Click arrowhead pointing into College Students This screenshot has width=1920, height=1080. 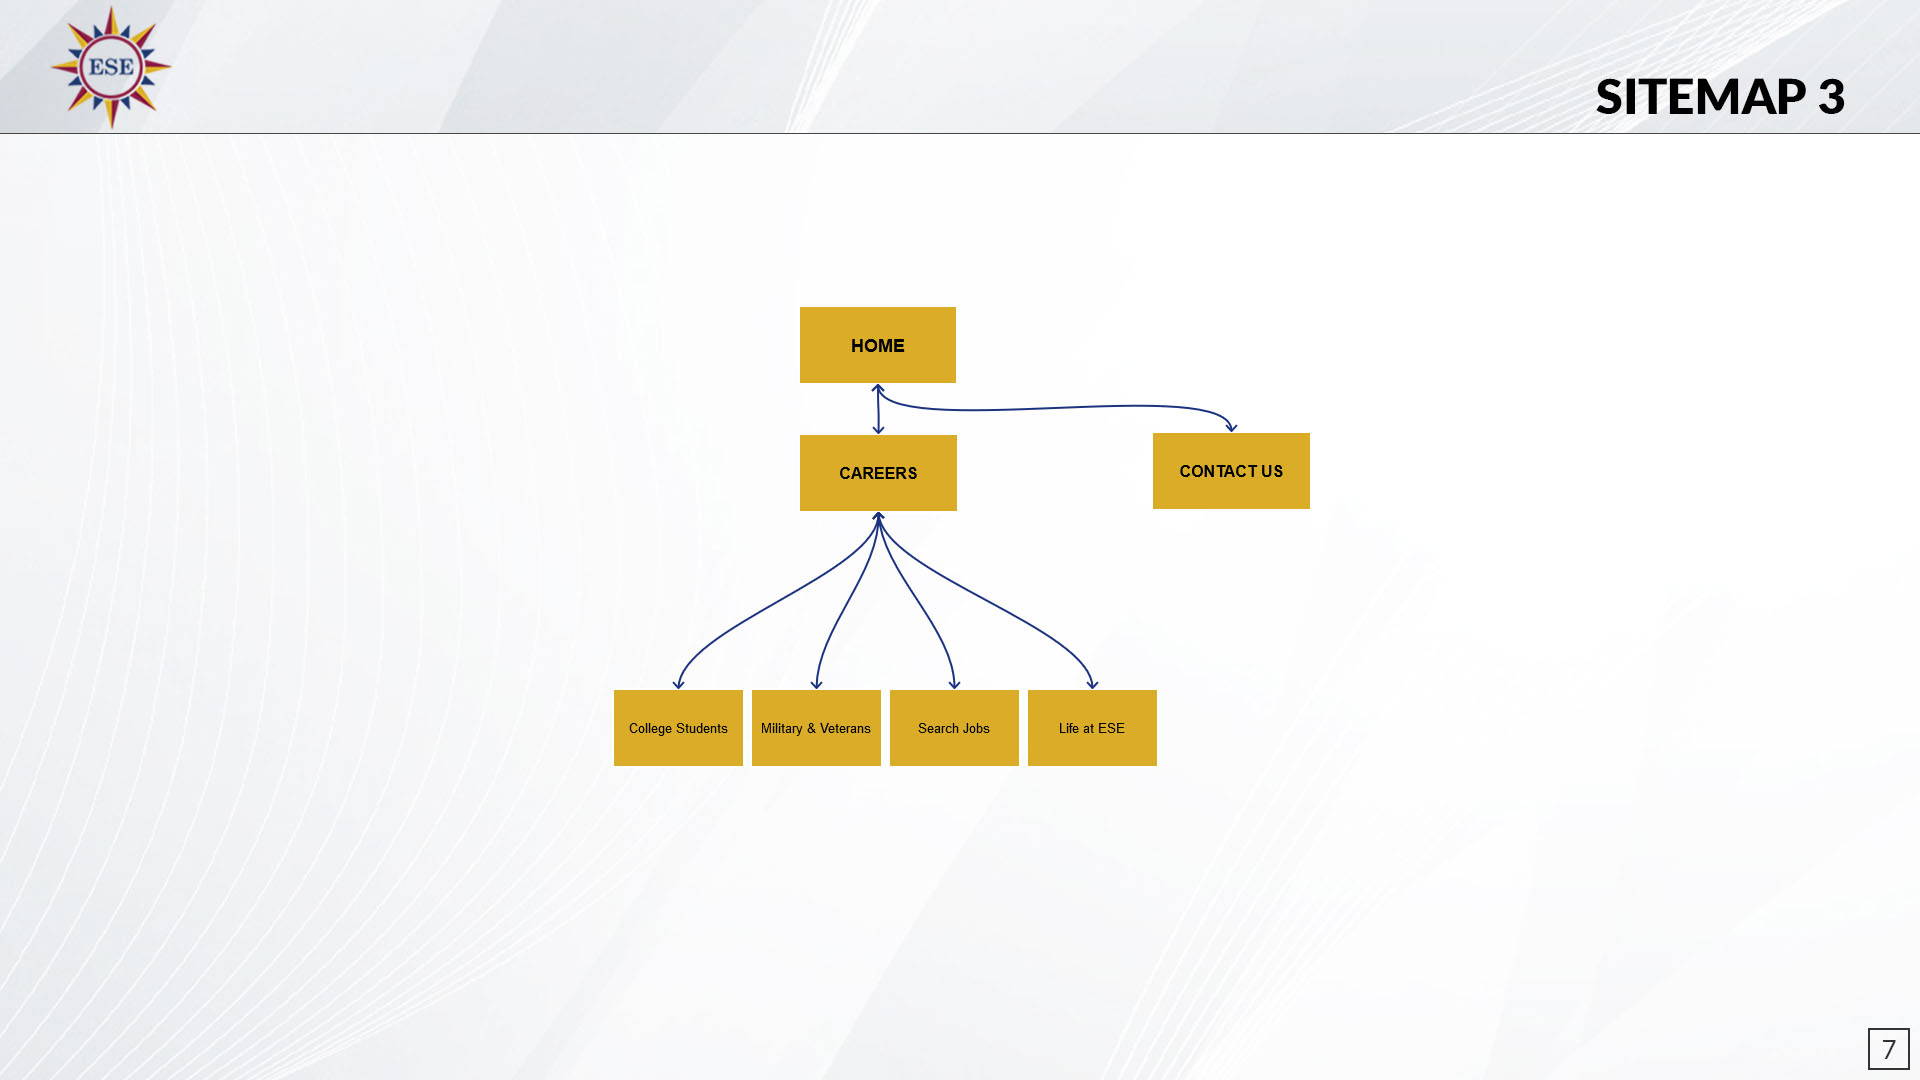point(679,685)
